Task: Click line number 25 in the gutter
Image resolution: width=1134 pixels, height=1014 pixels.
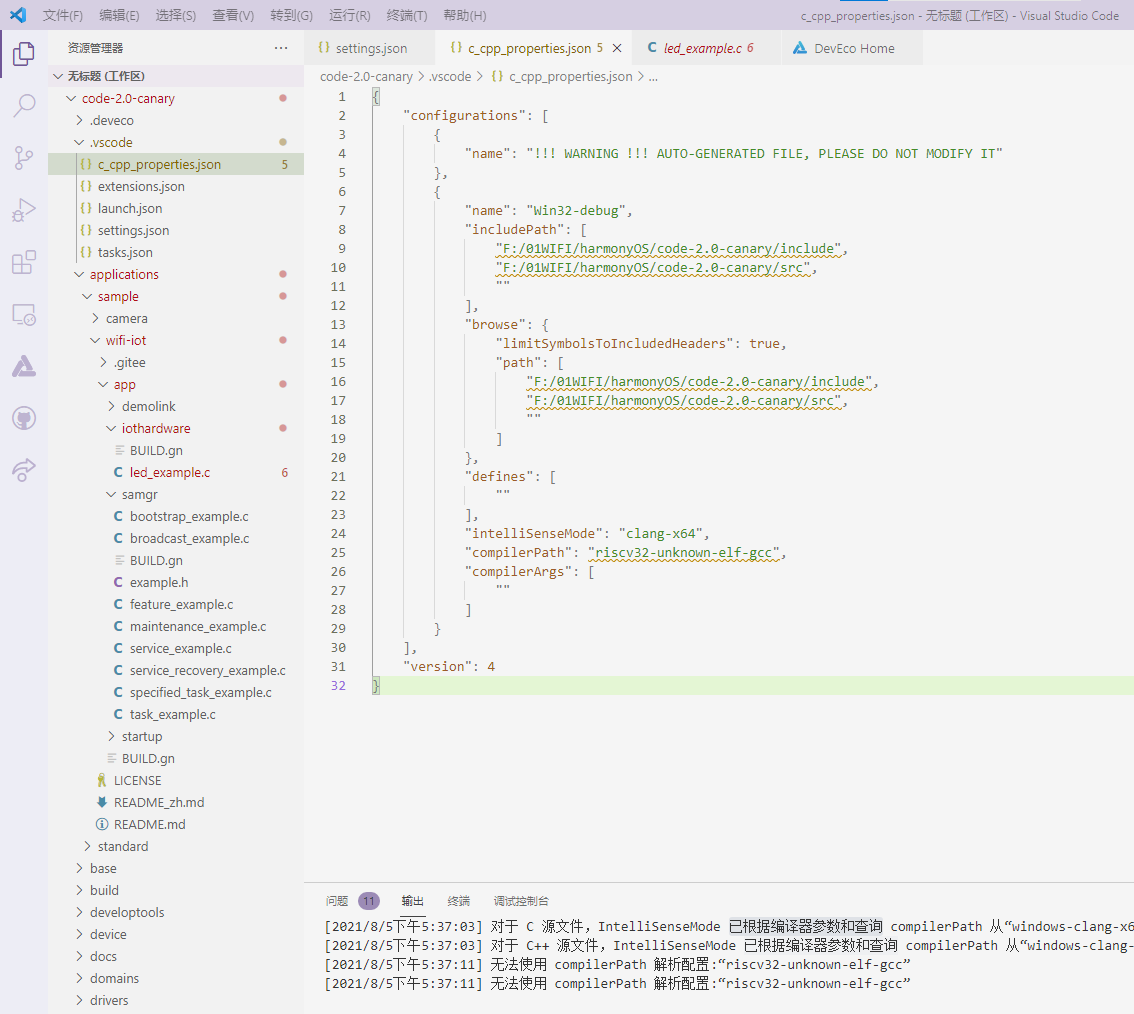Action: tap(338, 553)
